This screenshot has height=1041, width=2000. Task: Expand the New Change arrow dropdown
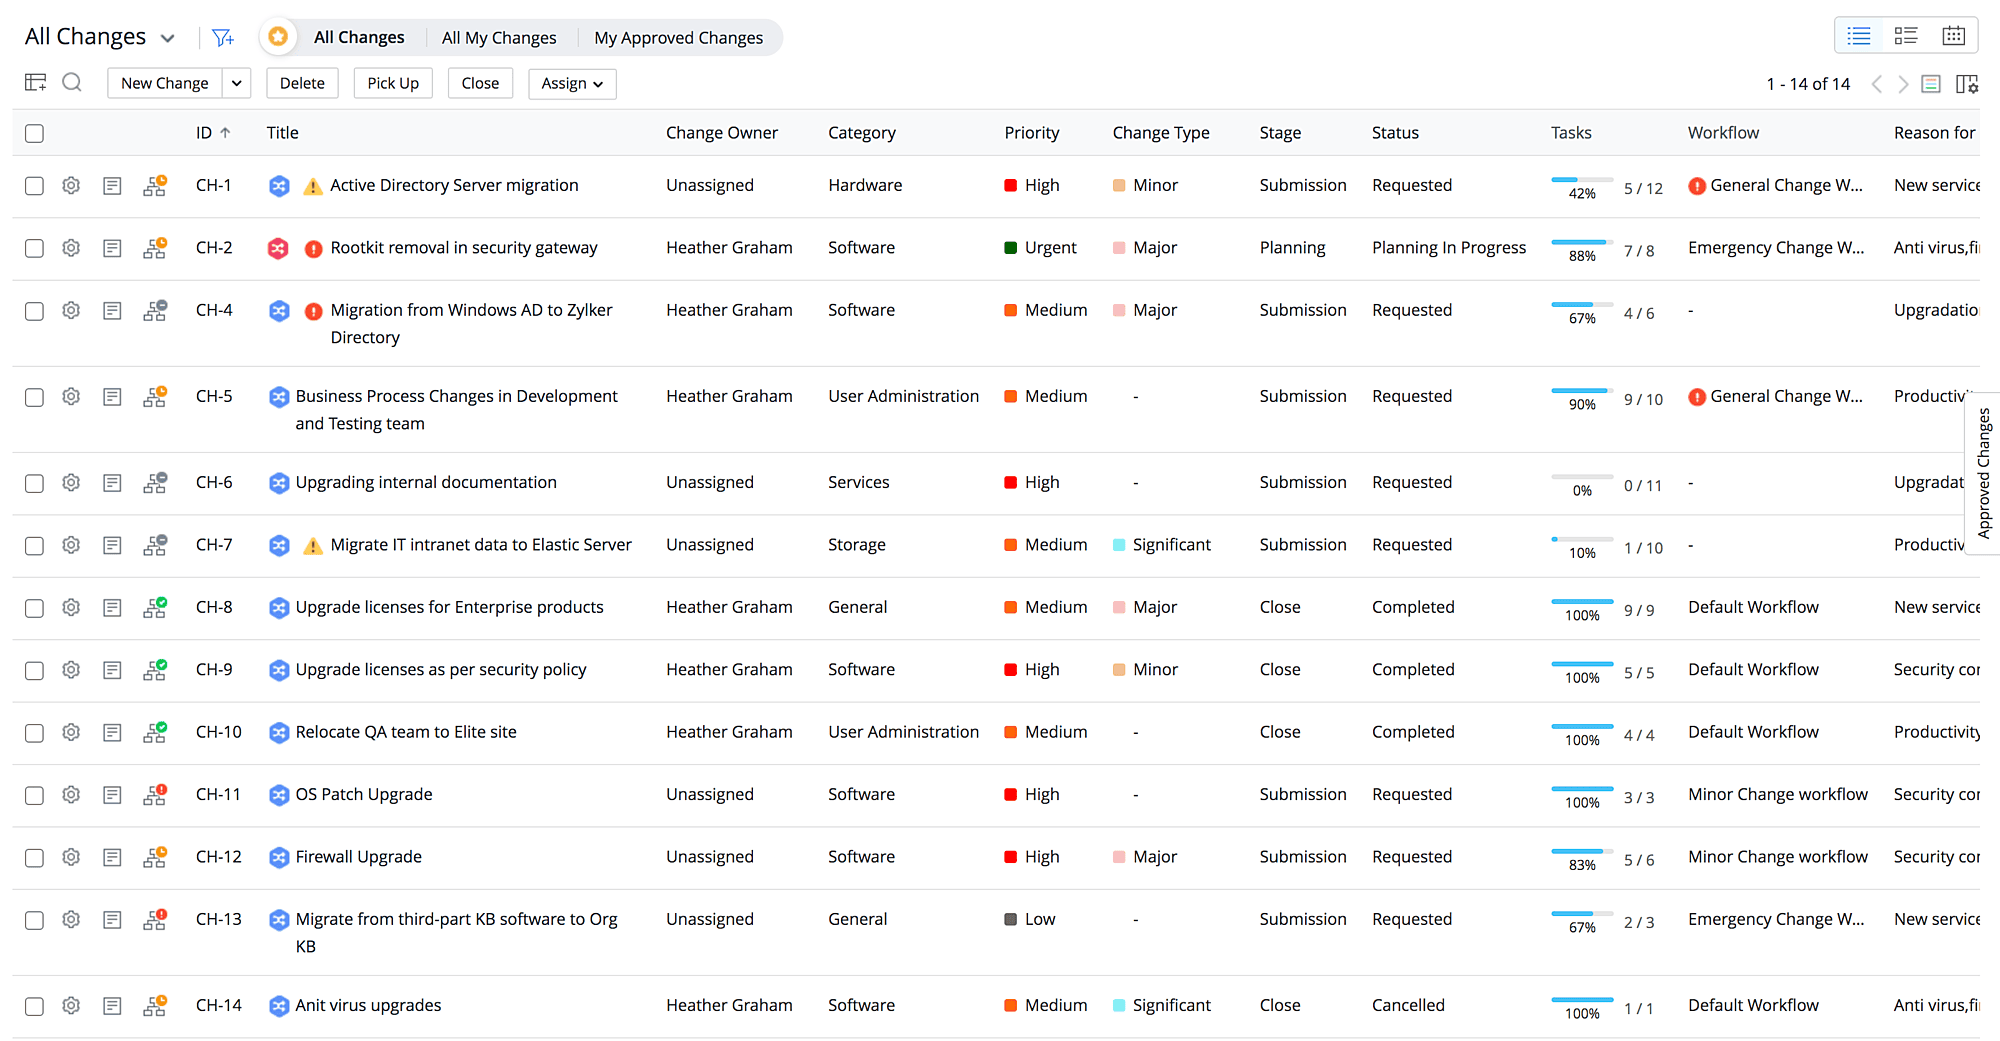pos(236,84)
